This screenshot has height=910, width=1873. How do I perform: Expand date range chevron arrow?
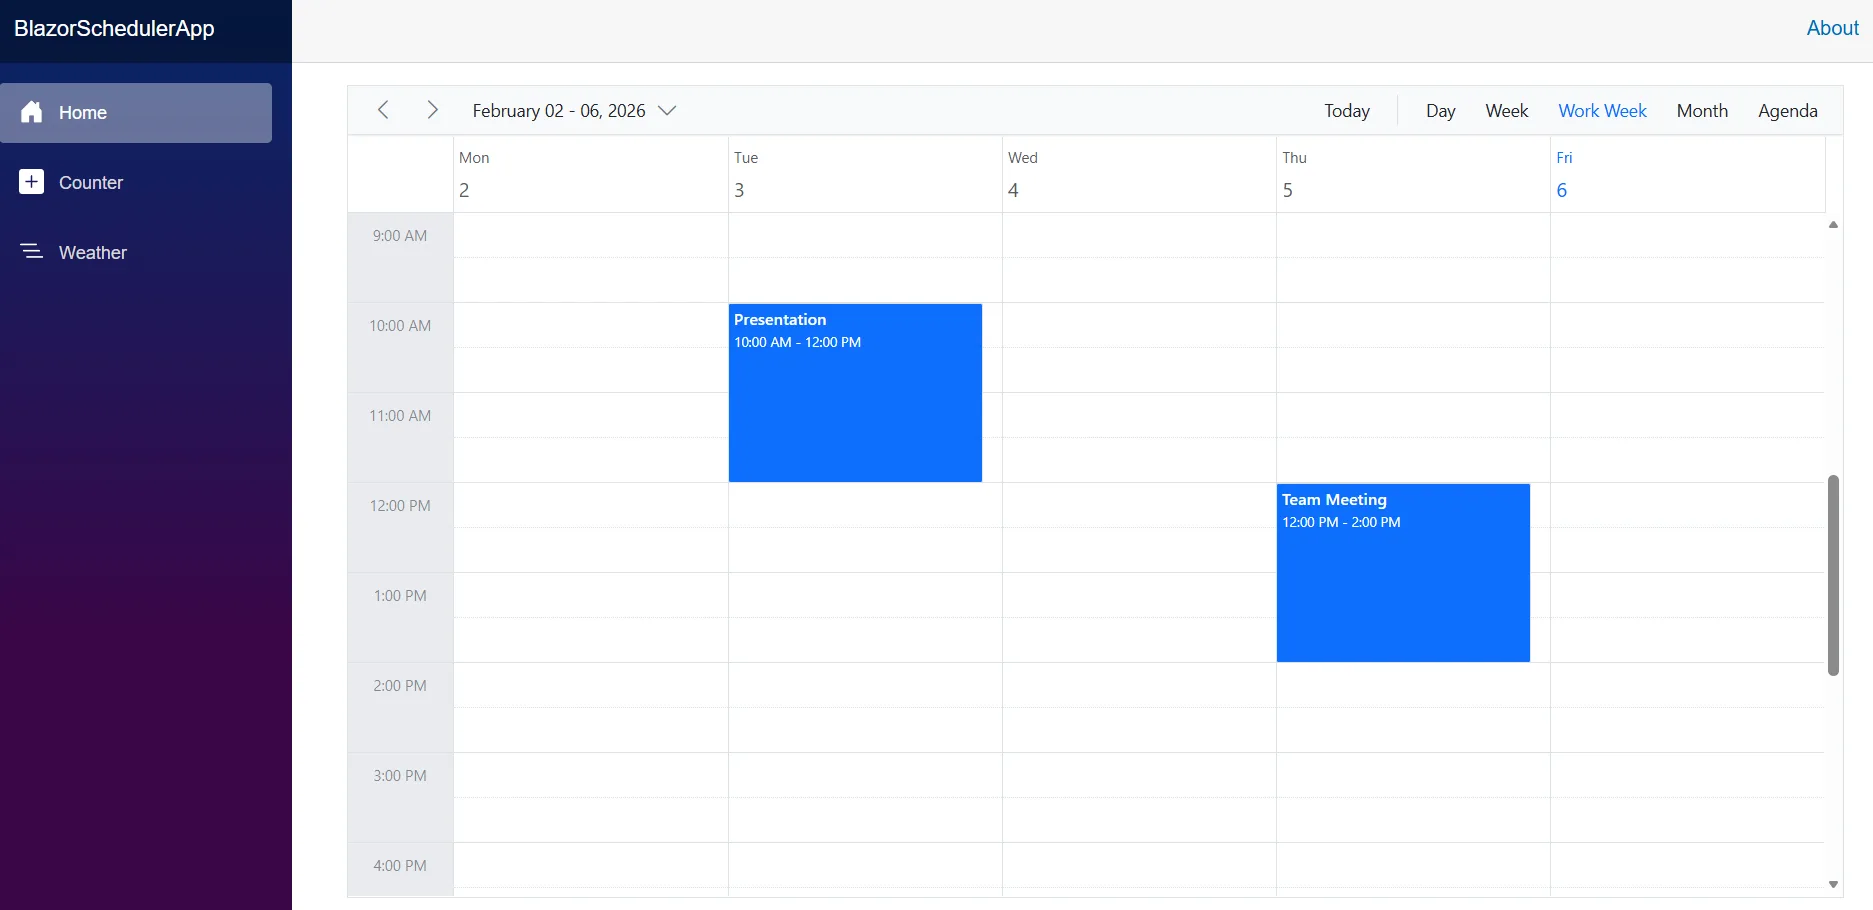tap(667, 111)
